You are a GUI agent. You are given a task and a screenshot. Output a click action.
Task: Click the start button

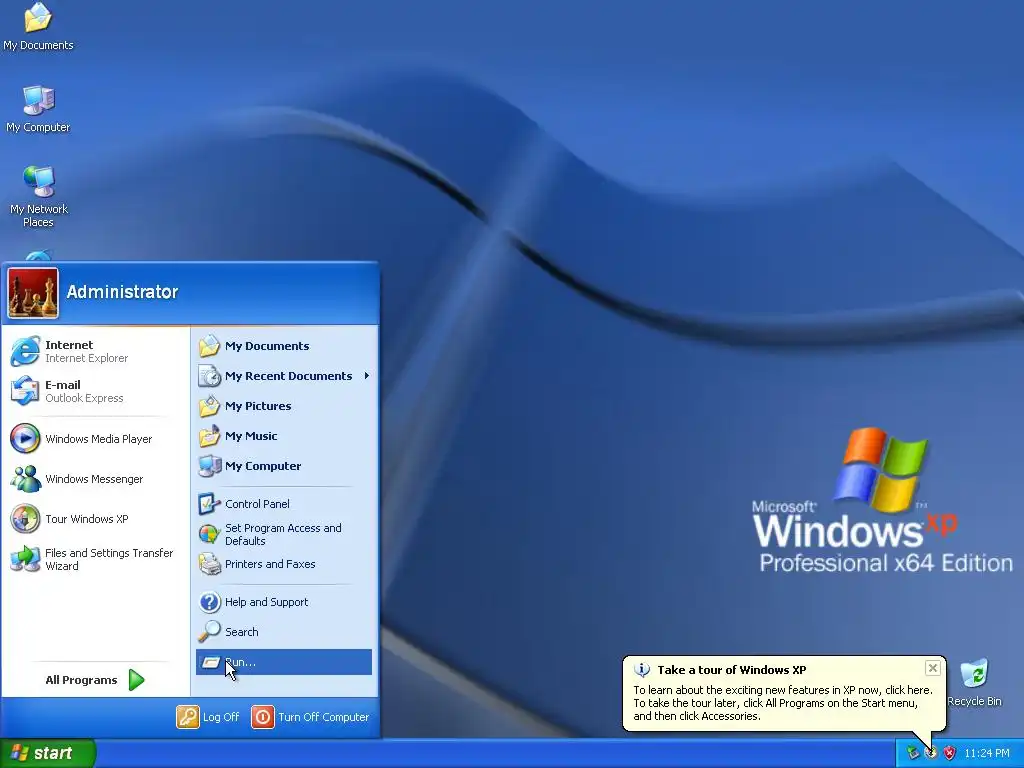48,753
